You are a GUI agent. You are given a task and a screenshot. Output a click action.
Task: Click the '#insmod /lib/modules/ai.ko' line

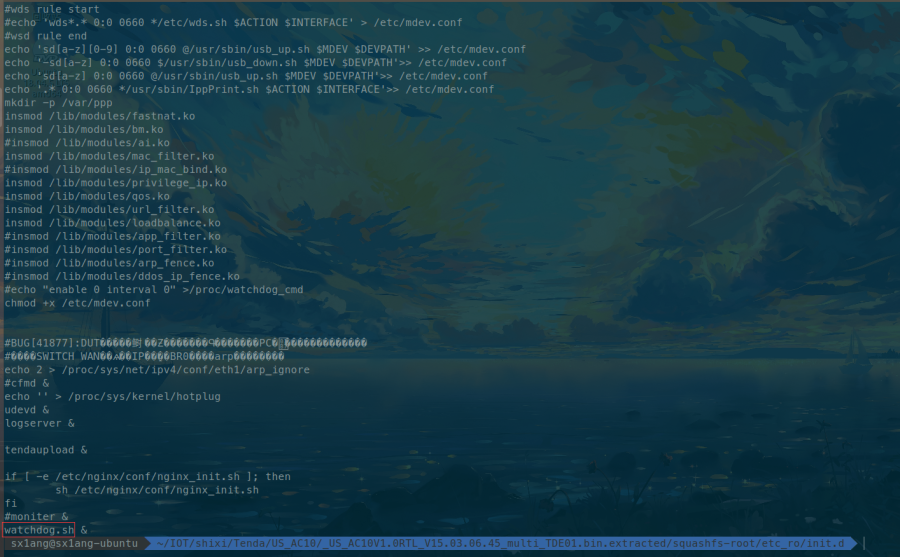[x=86, y=143]
